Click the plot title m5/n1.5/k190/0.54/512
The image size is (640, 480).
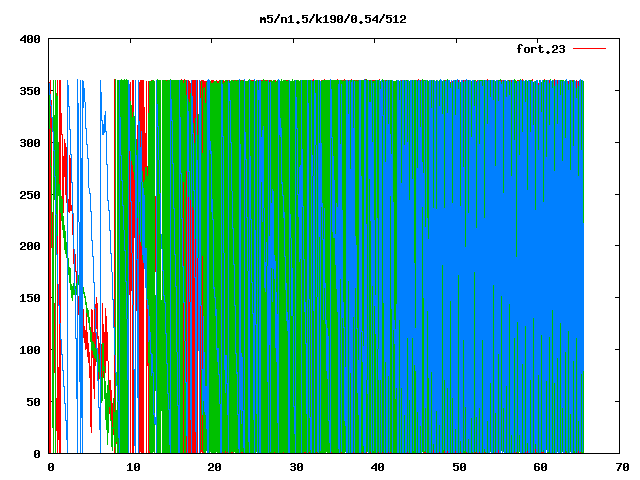click(333, 19)
